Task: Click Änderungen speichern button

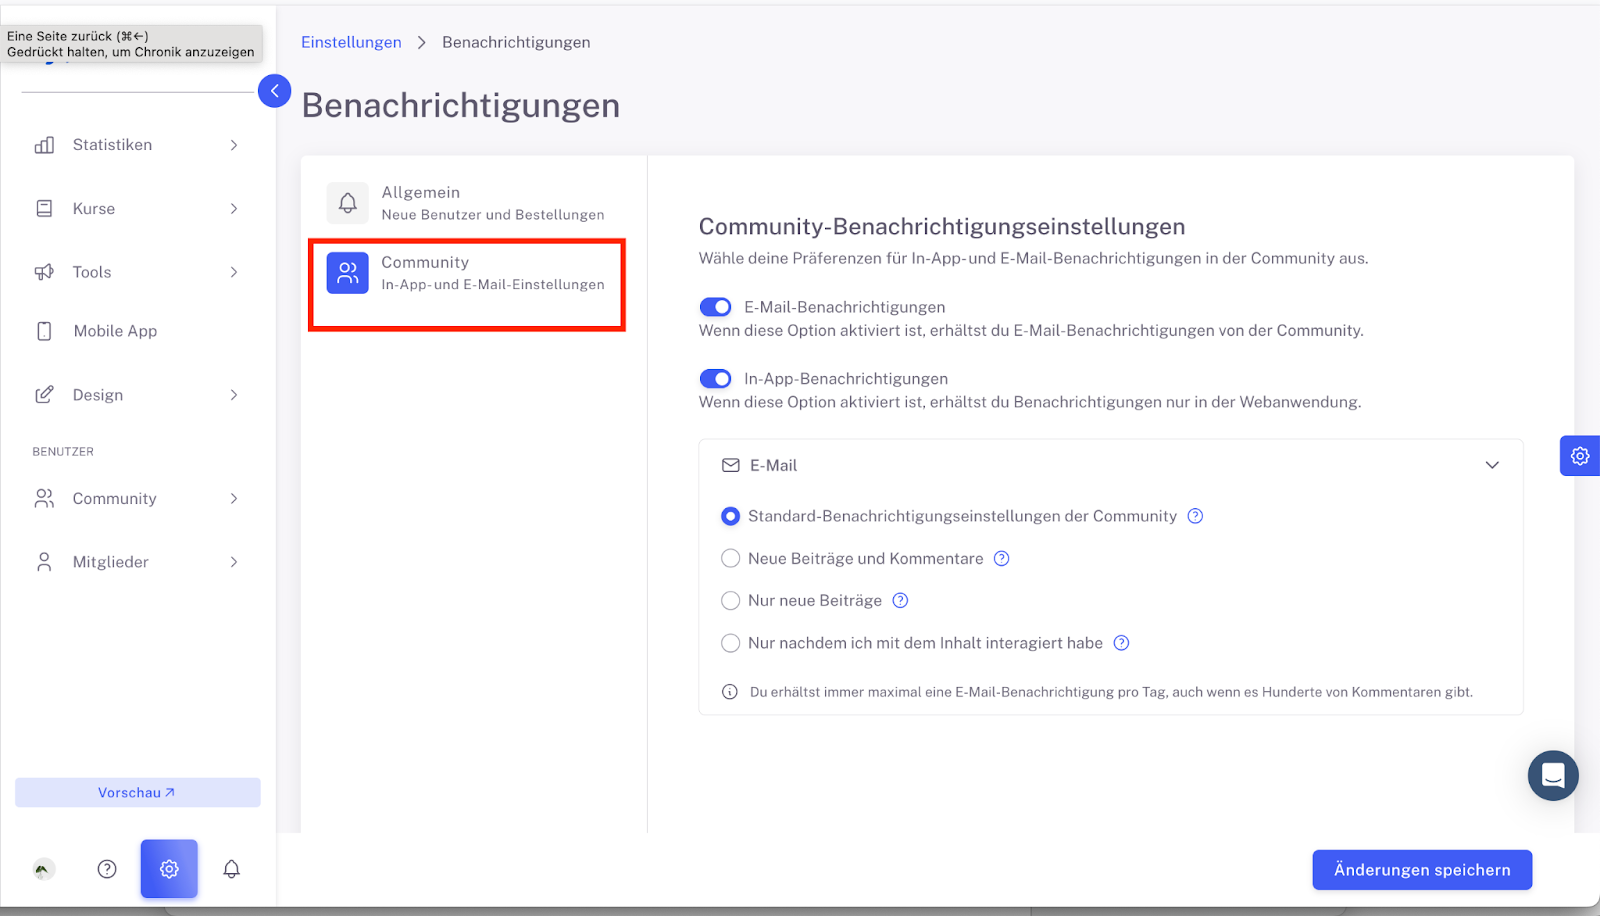Action: coord(1422,870)
